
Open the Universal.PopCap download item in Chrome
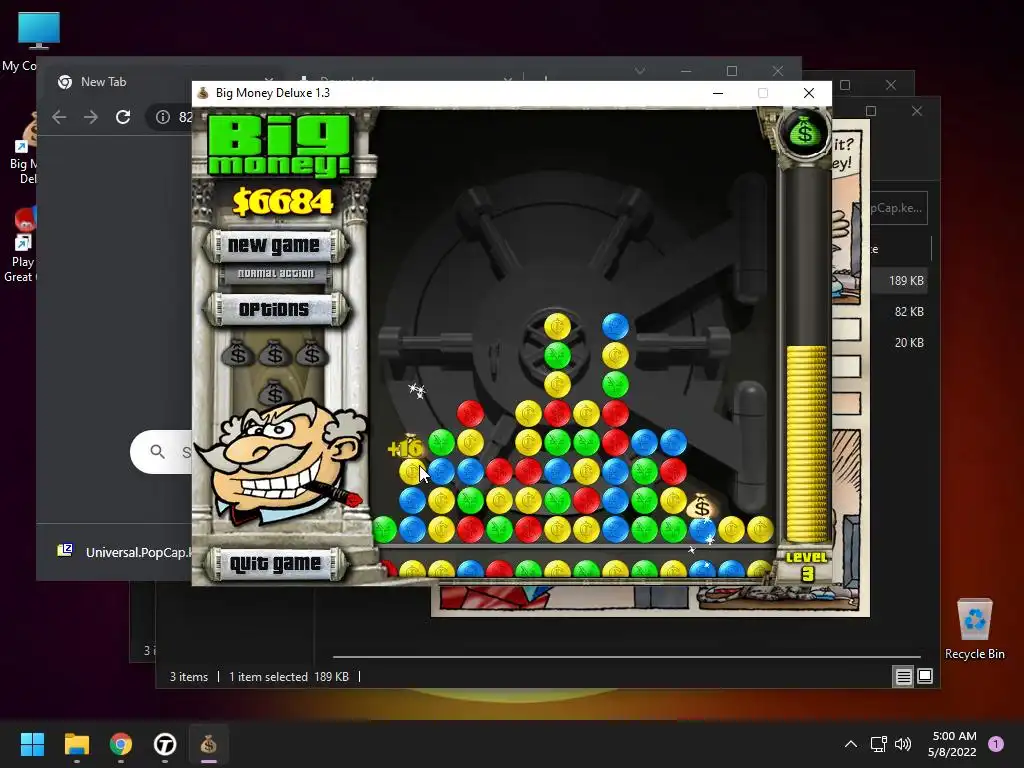(124, 552)
